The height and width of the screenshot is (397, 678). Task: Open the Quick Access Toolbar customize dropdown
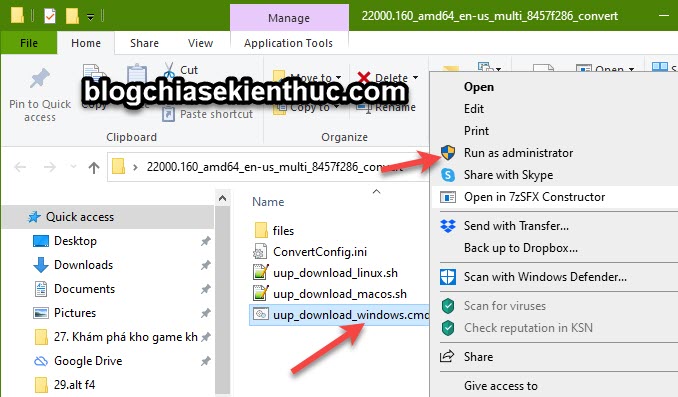(x=90, y=17)
